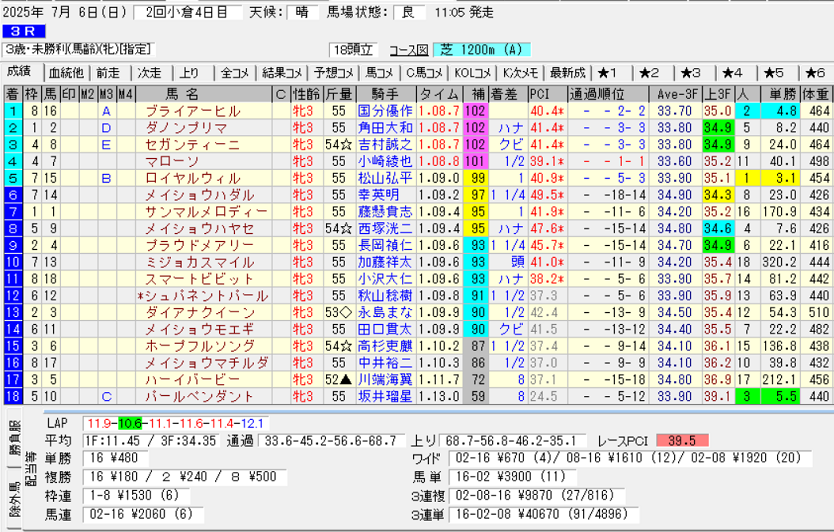
Task: Open the ★5 star tab
Action: 773,73
